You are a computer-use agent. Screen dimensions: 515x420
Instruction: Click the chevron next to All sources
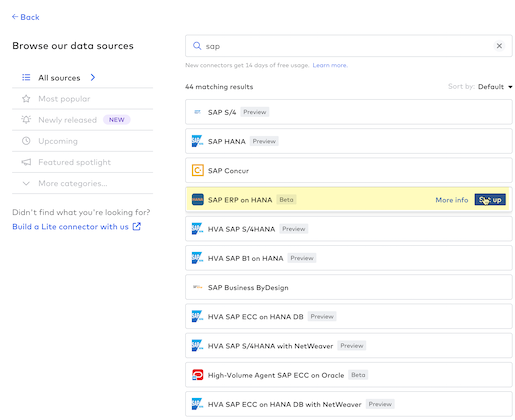pos(93,78)
